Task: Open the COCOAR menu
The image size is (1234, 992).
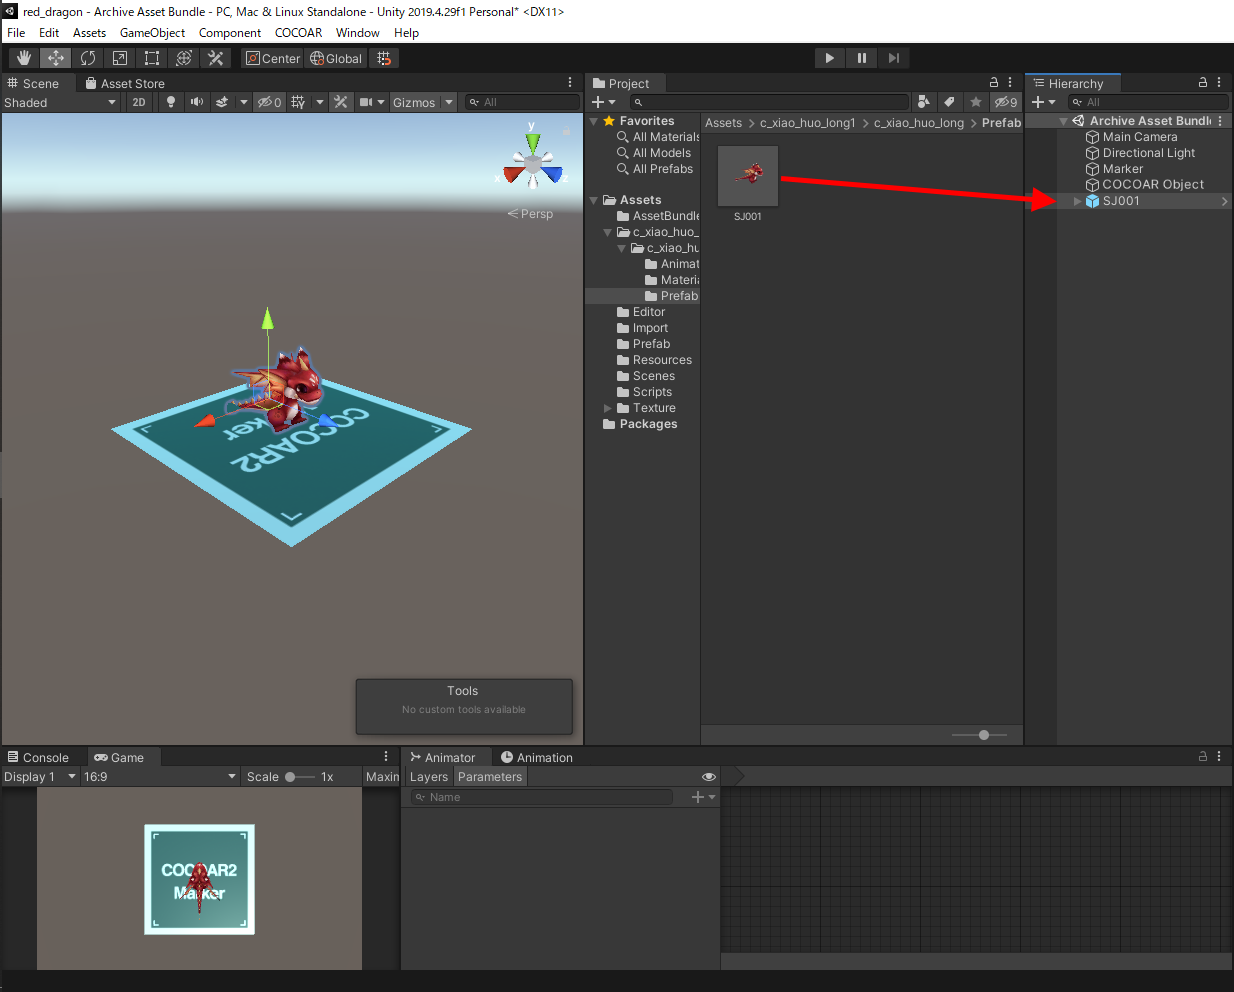Action: pos(298,33)
